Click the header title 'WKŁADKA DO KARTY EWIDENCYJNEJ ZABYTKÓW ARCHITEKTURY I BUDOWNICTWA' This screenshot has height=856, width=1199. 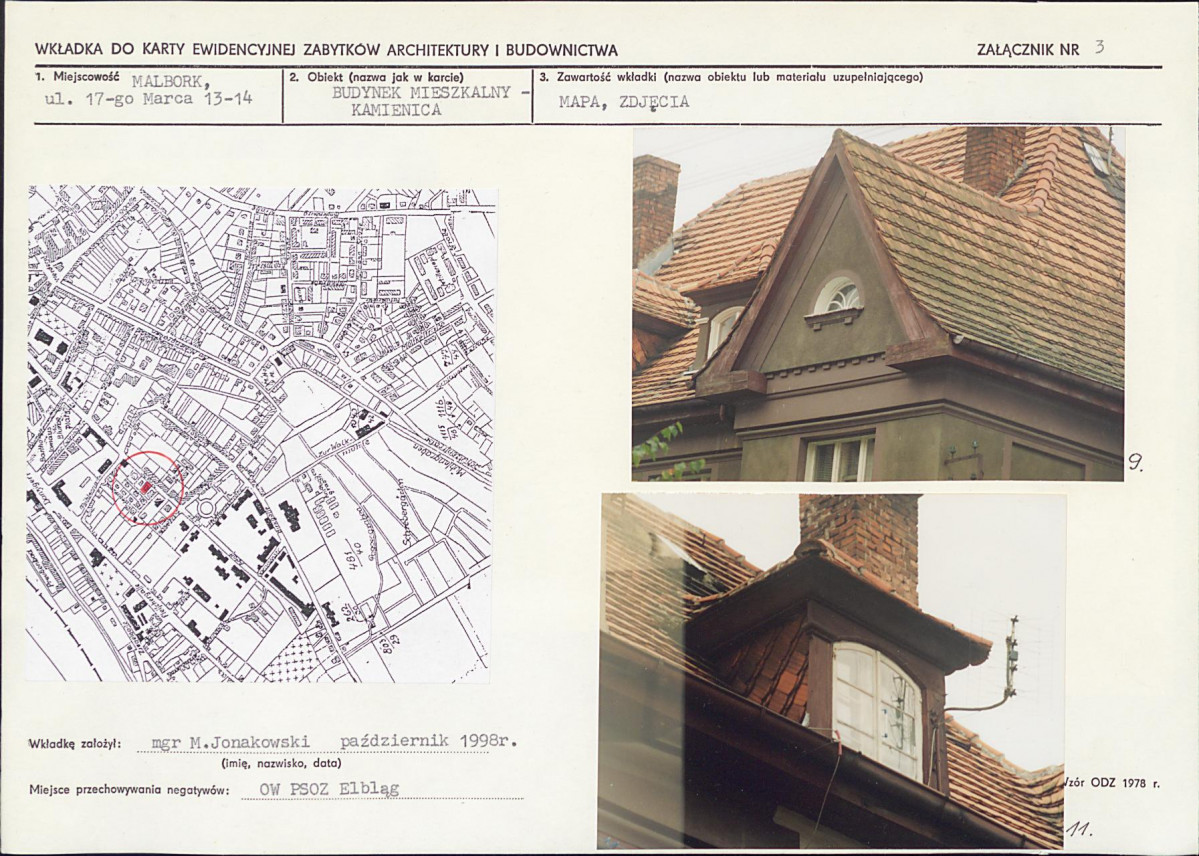(x=327, y=50)
